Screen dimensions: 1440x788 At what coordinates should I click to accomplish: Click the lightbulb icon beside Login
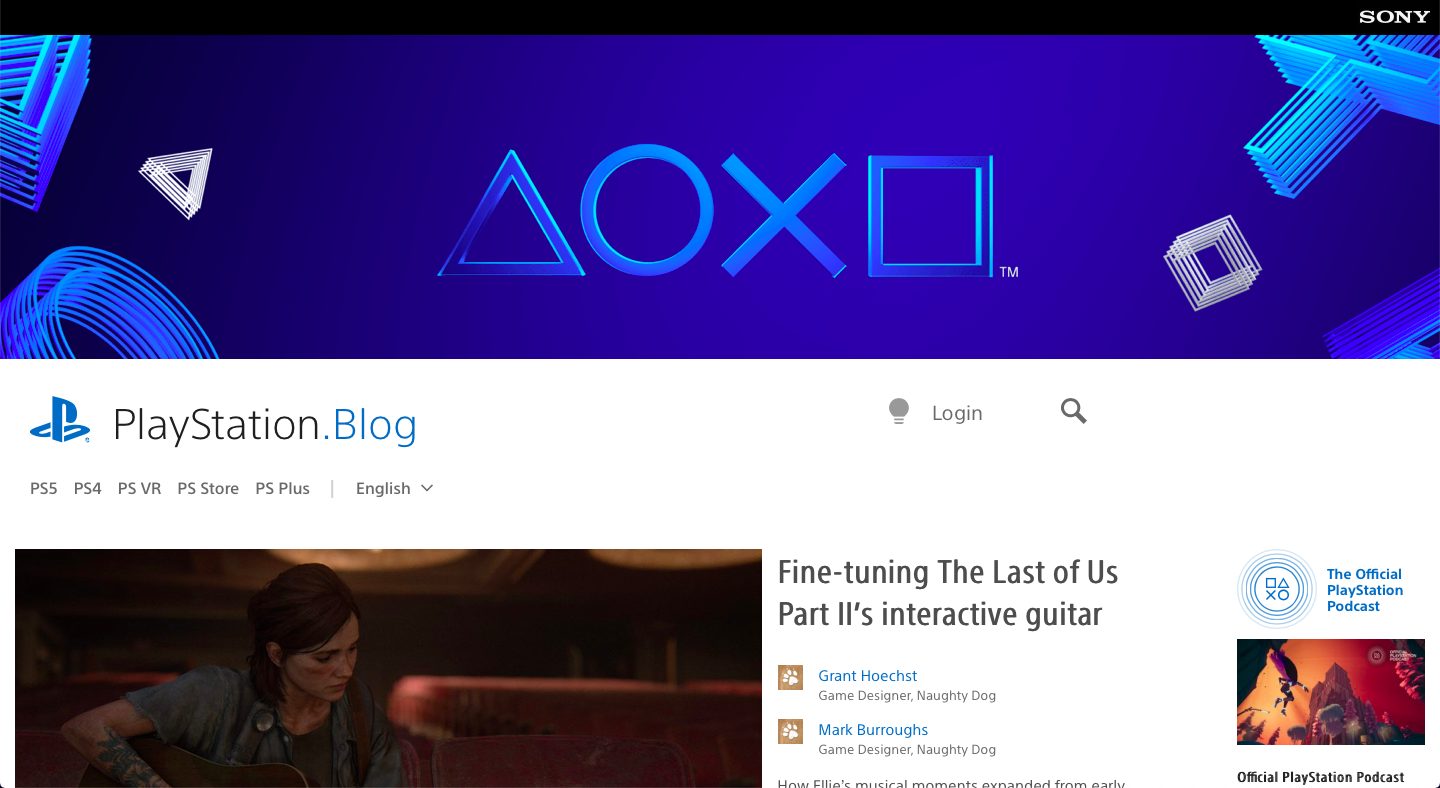[x=899, y=412]
